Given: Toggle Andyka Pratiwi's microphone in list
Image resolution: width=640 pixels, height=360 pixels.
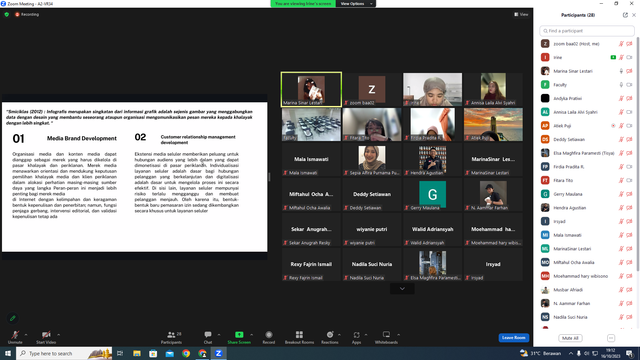Looking at the screenshot, I should point(621,98).
